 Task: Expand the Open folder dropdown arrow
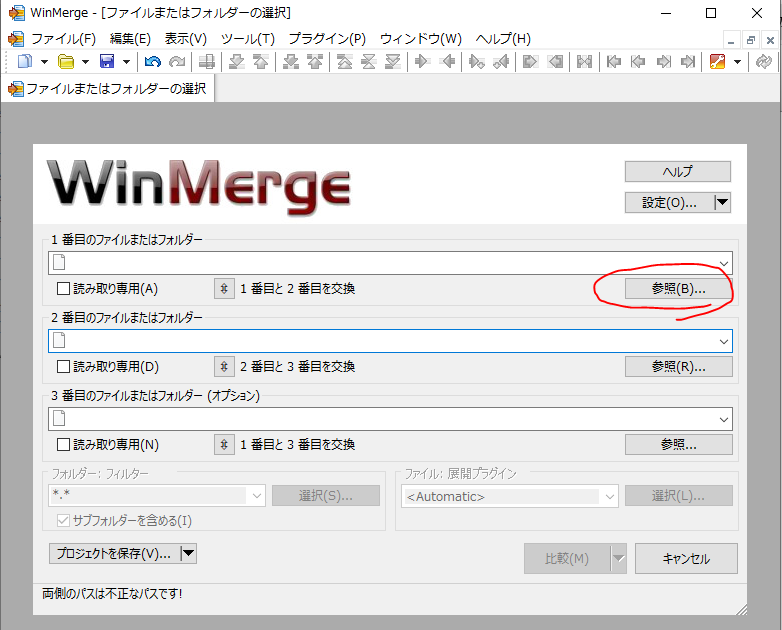(85, 62)
